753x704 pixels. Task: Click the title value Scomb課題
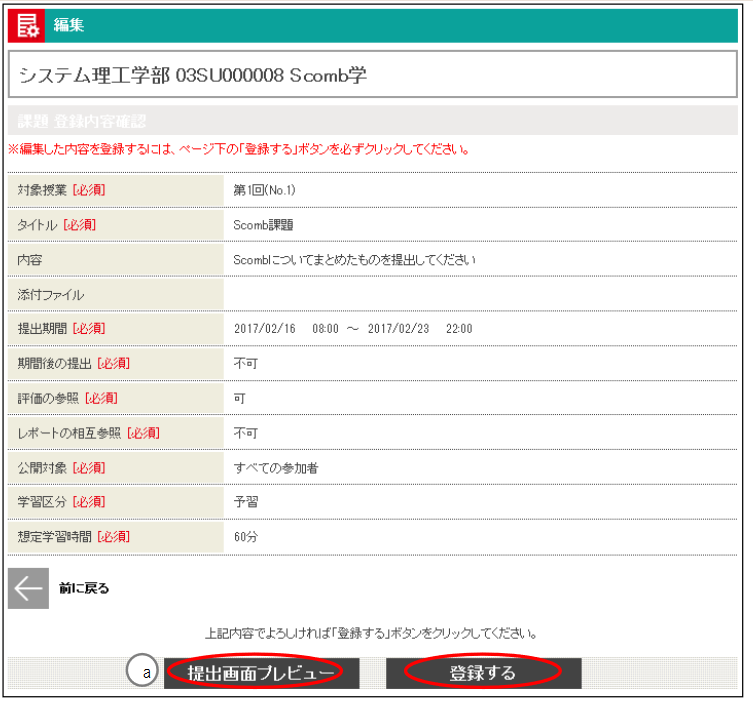[263, 224]
